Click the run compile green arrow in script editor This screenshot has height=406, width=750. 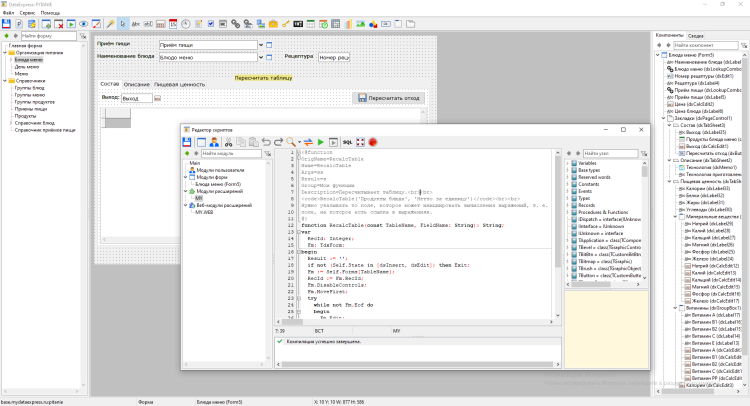[x=320, y=143]
